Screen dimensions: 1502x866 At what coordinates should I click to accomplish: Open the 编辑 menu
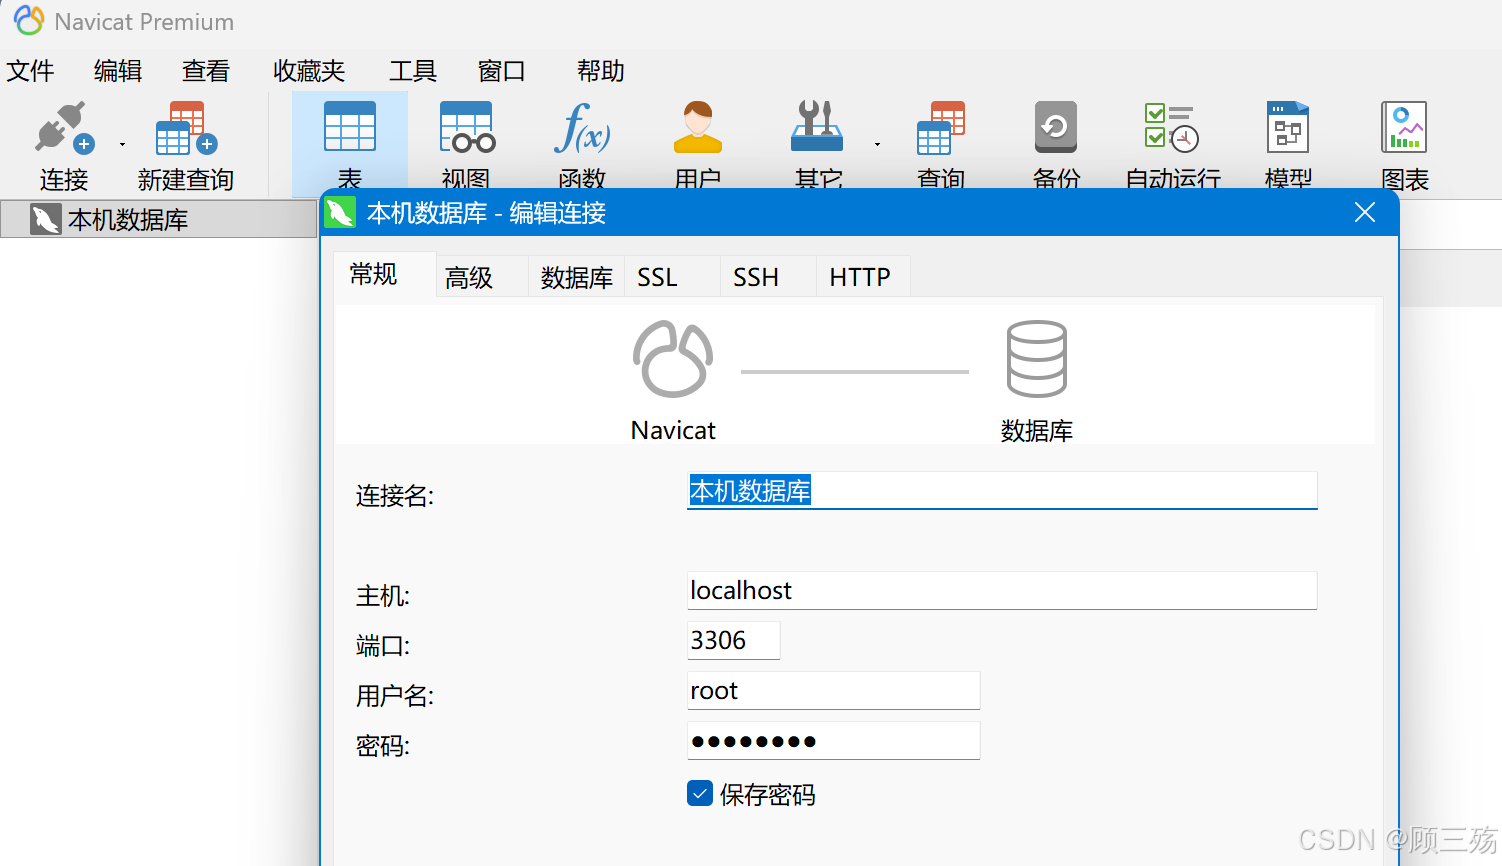click(118, 71)
